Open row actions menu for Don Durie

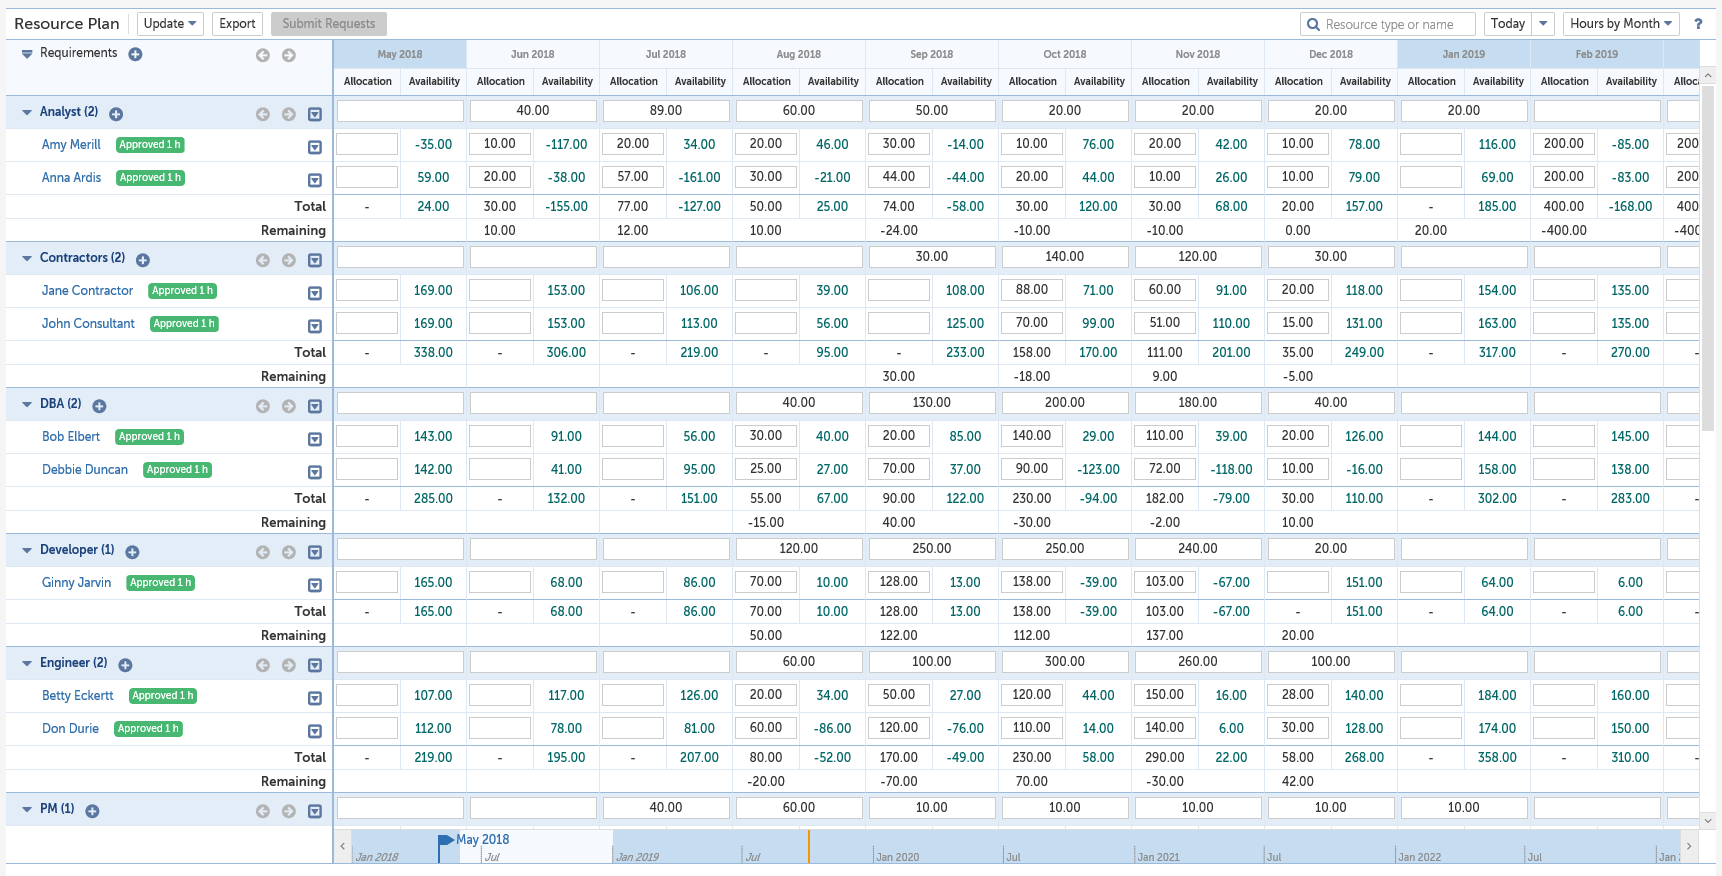coord(315,731)
